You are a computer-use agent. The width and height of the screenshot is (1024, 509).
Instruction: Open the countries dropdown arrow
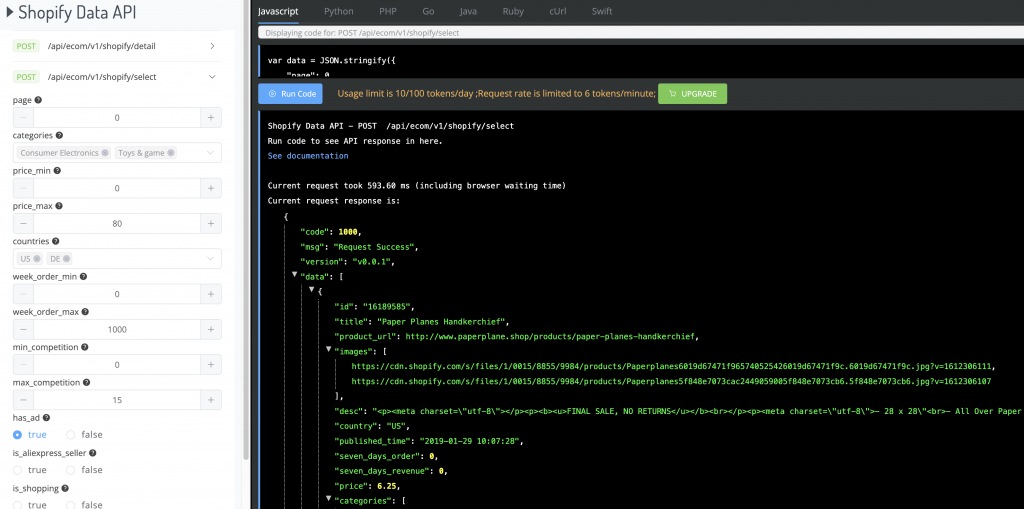click(210, 259)
